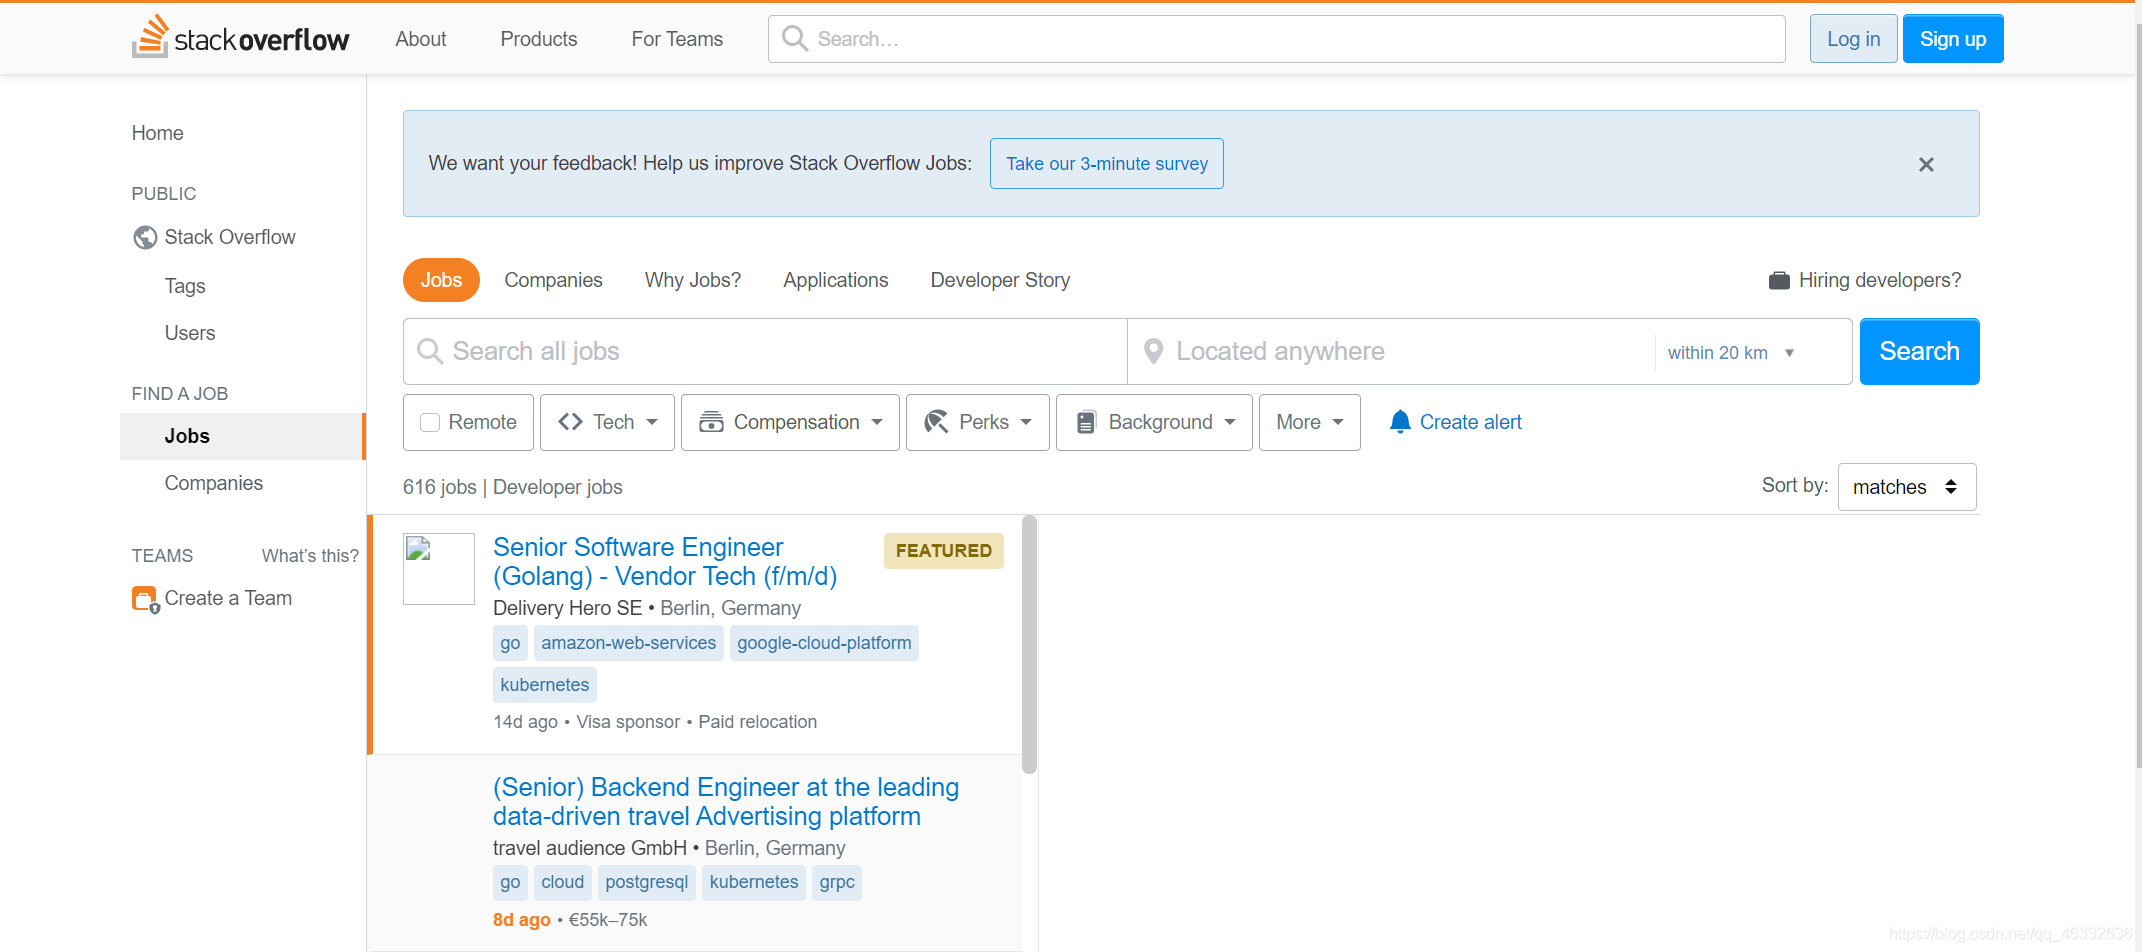
Task: Expand the Perks filter dropdown
Action: [978, 422]
